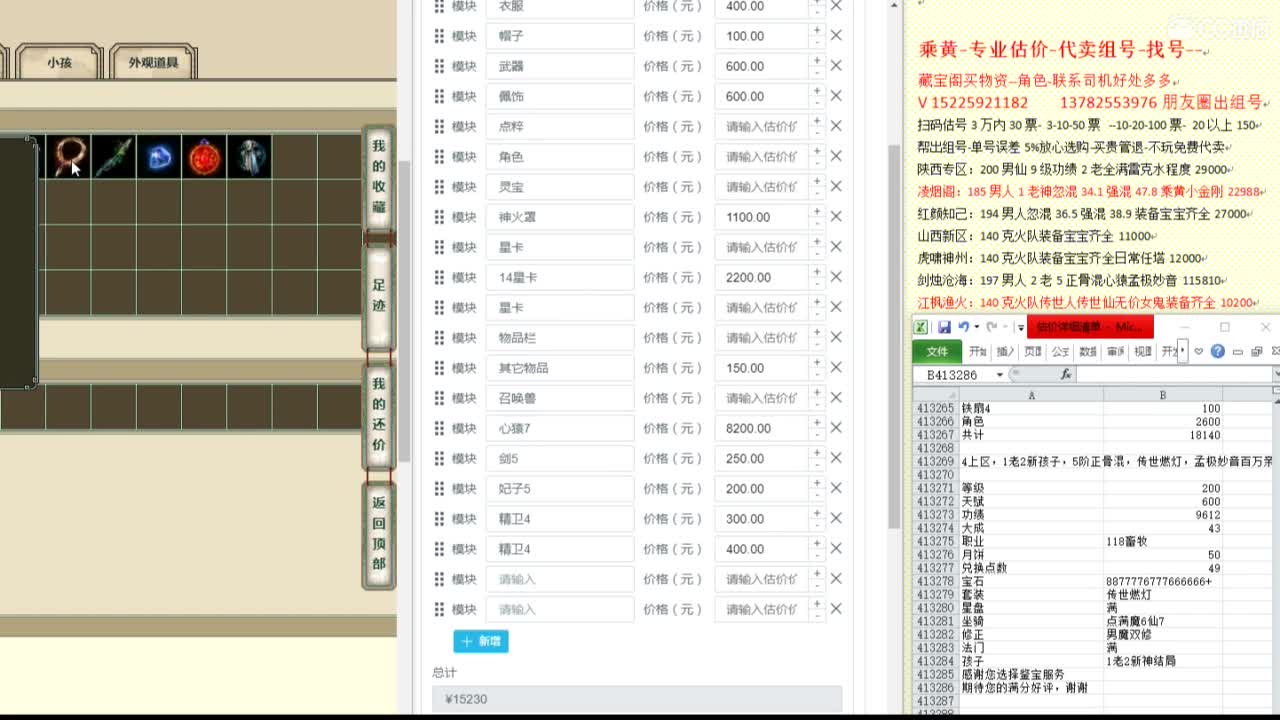Click the first empty 请输入 module field
Viewport: 1280px width, 720px height.
click(x=560, y=579)
